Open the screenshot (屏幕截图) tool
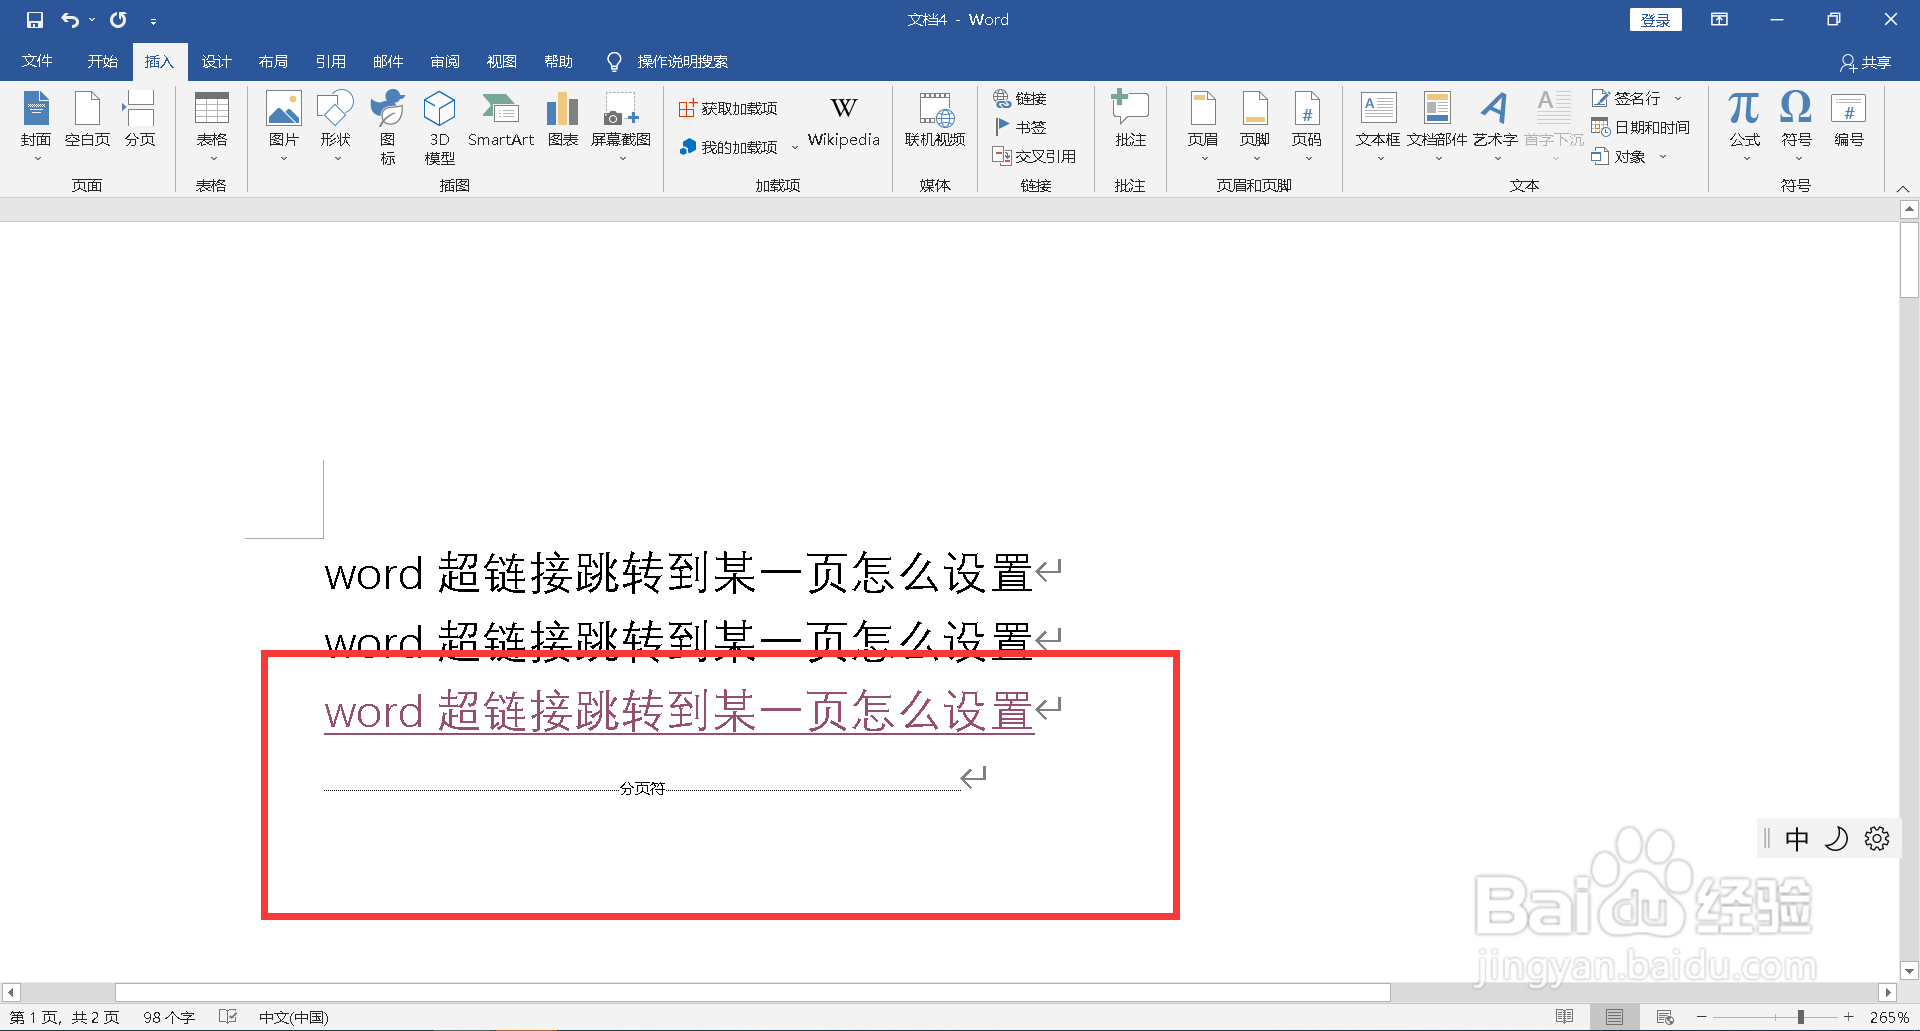1920x1031 pixels. click(x=621, y=126)
